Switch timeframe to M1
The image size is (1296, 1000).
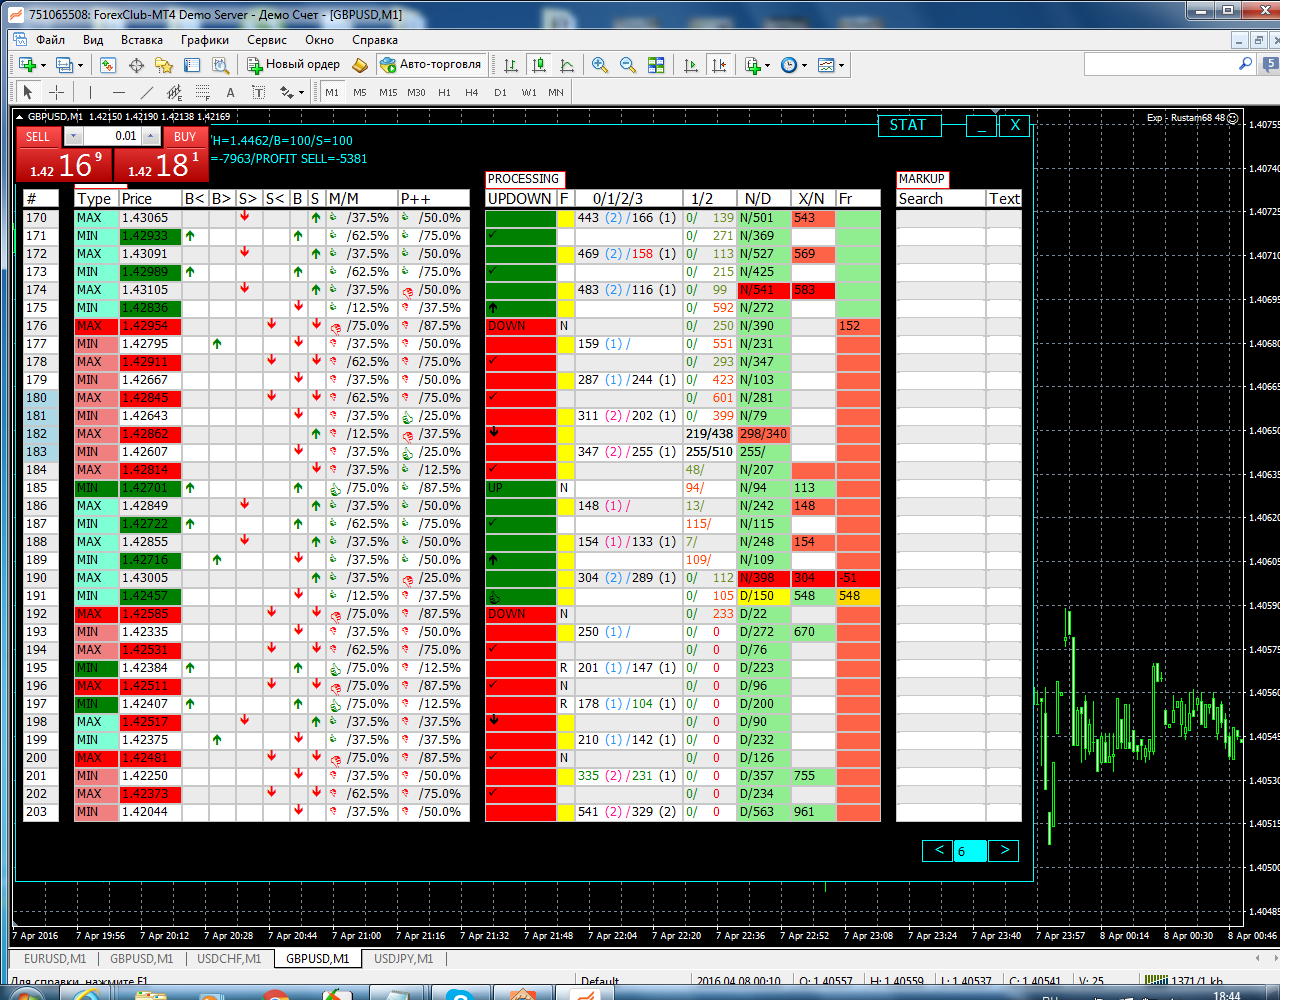(x=332, y=92)
